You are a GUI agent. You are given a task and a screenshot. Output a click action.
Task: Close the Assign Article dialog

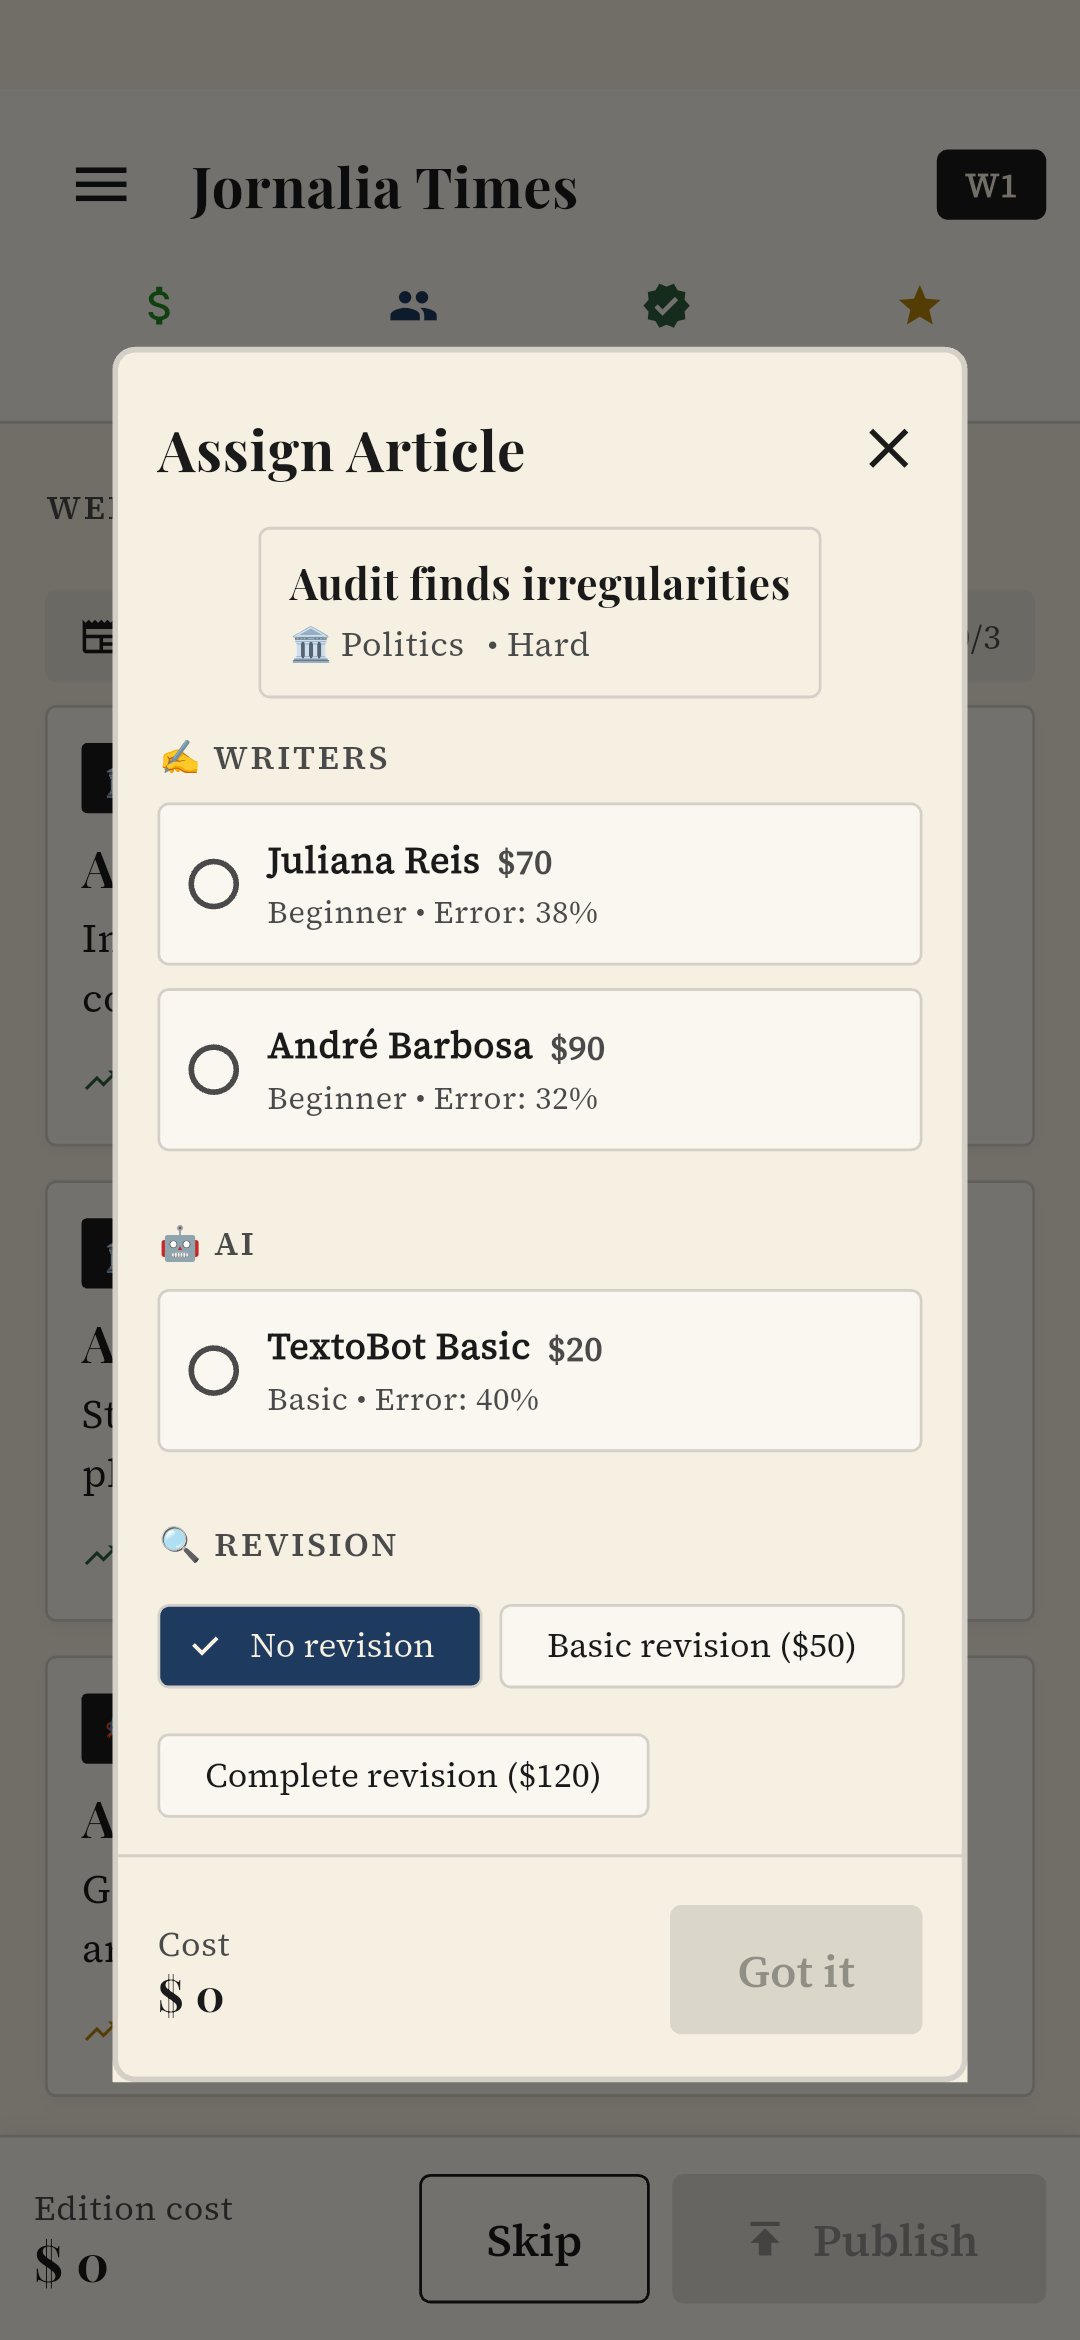pos(888,449)
